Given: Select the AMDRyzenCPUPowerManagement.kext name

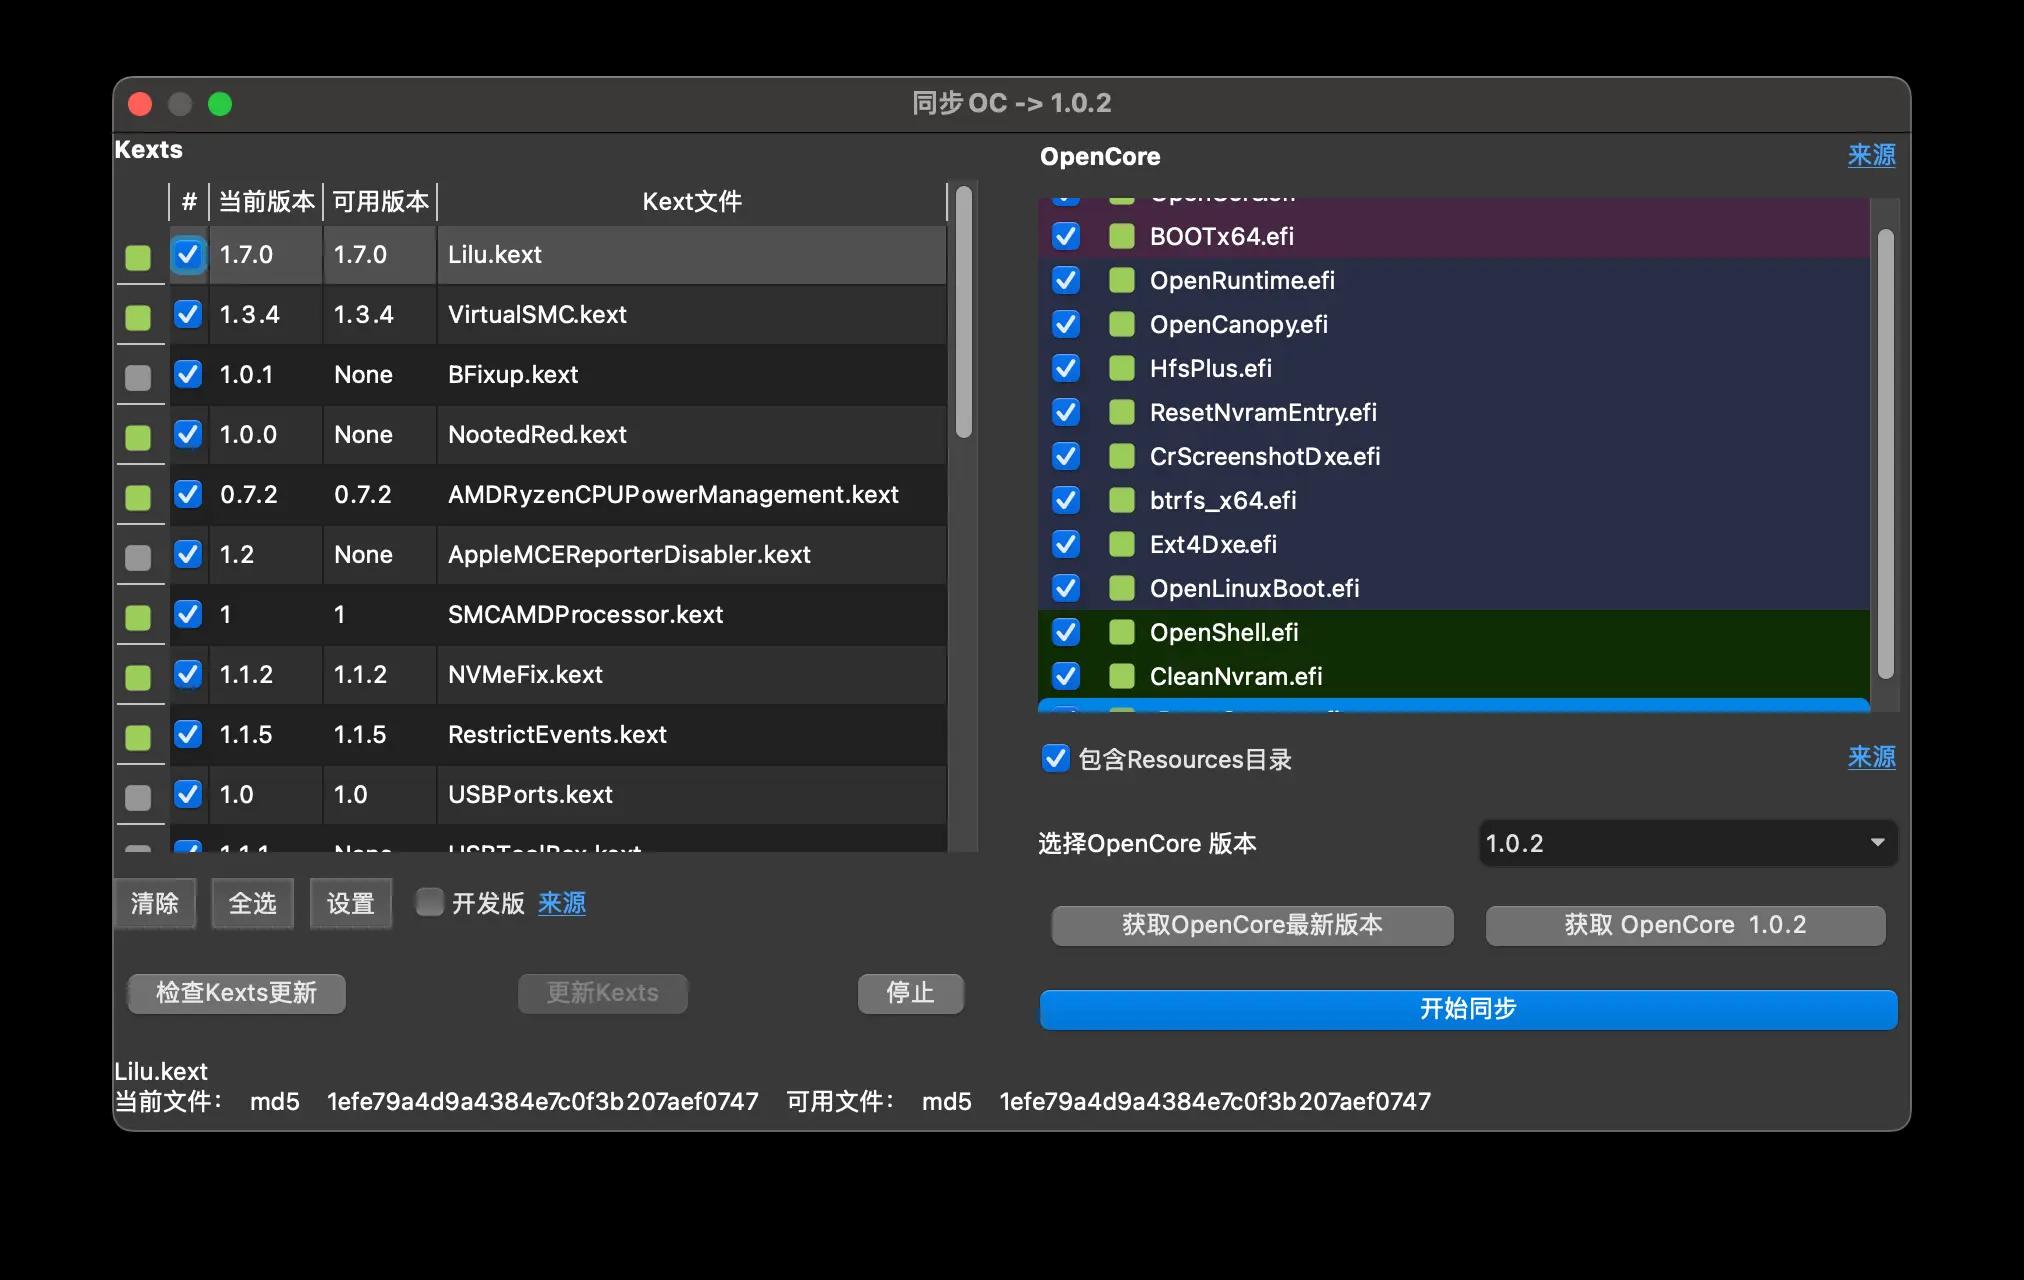Looking at the screenshot, I should point(673,494).
